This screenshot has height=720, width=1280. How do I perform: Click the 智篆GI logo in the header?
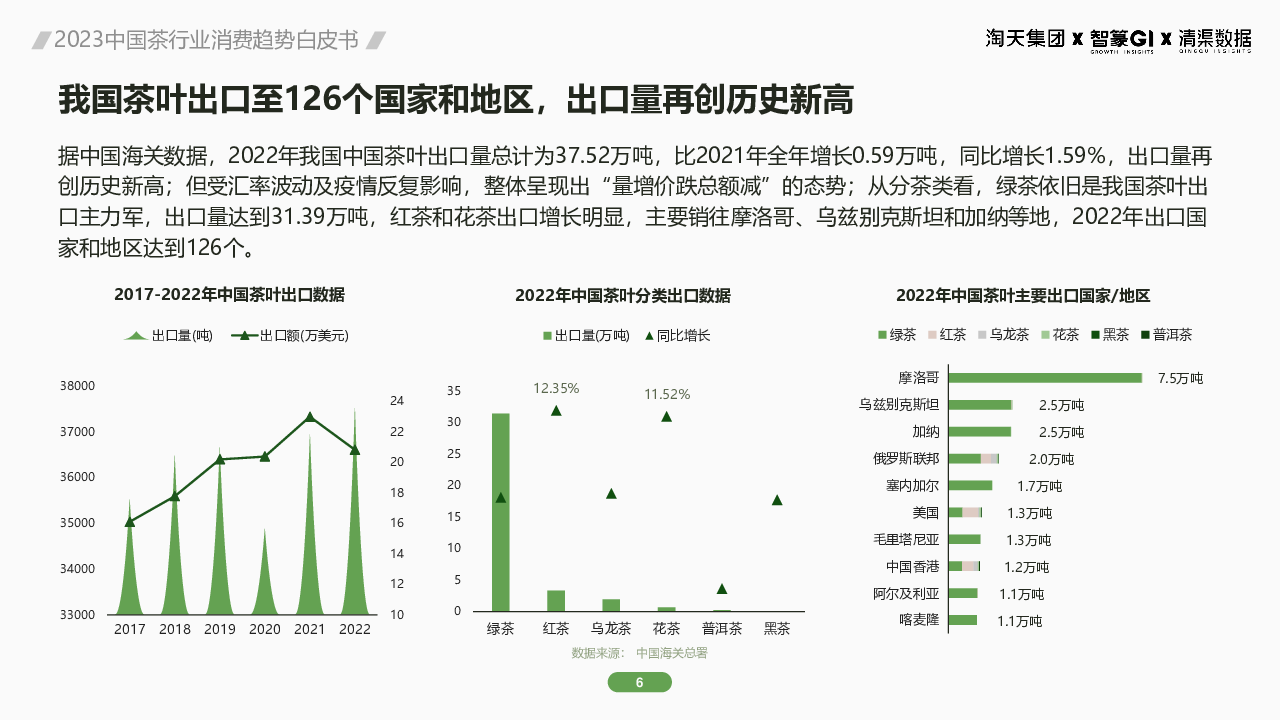coord(1122,39)
